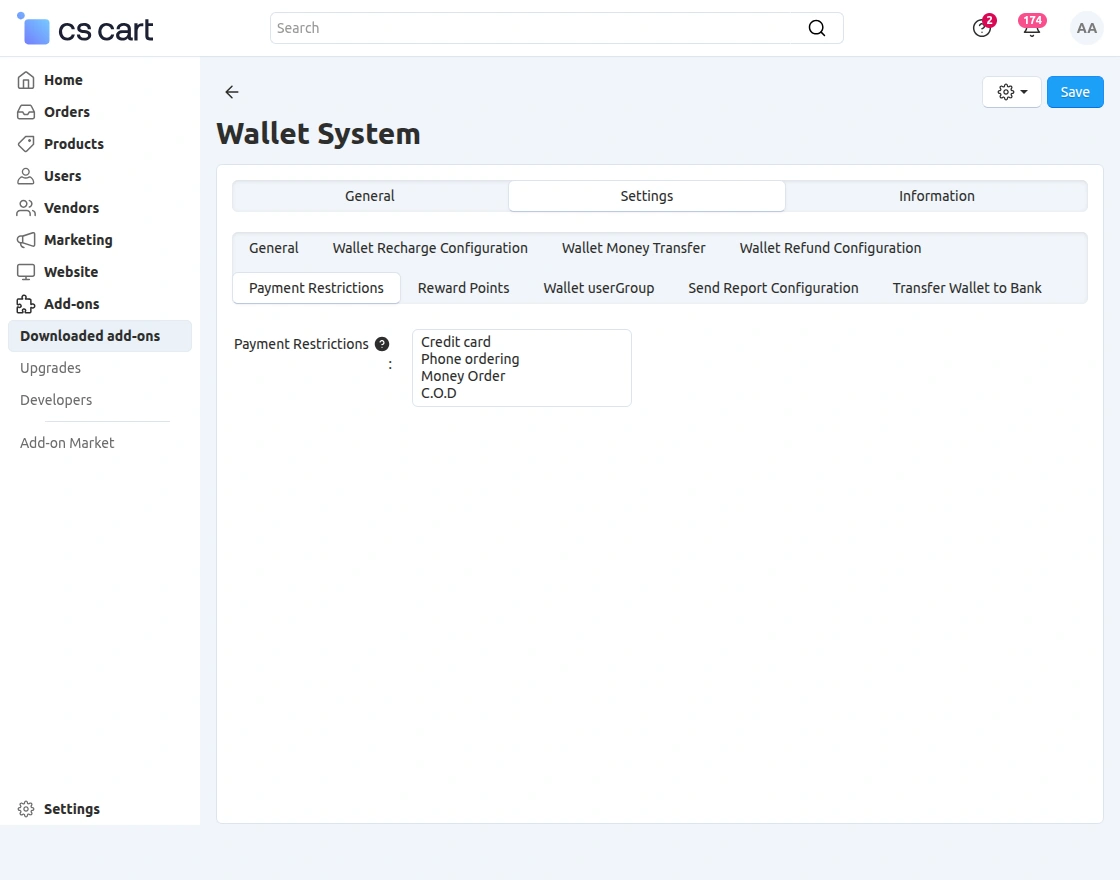Click the search magnifier icon
The width and height of the screenshot is (1120, 880).
817,28
